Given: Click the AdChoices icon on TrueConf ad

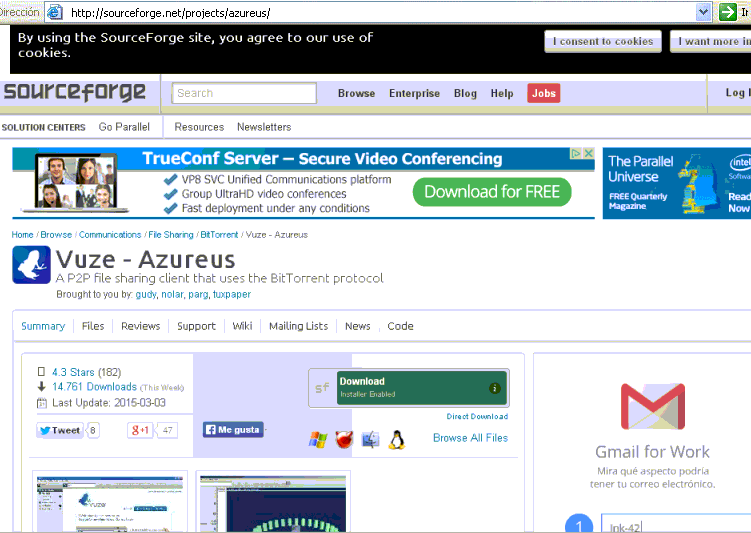Looking at the screenshot, I should (x=575, y=153).
